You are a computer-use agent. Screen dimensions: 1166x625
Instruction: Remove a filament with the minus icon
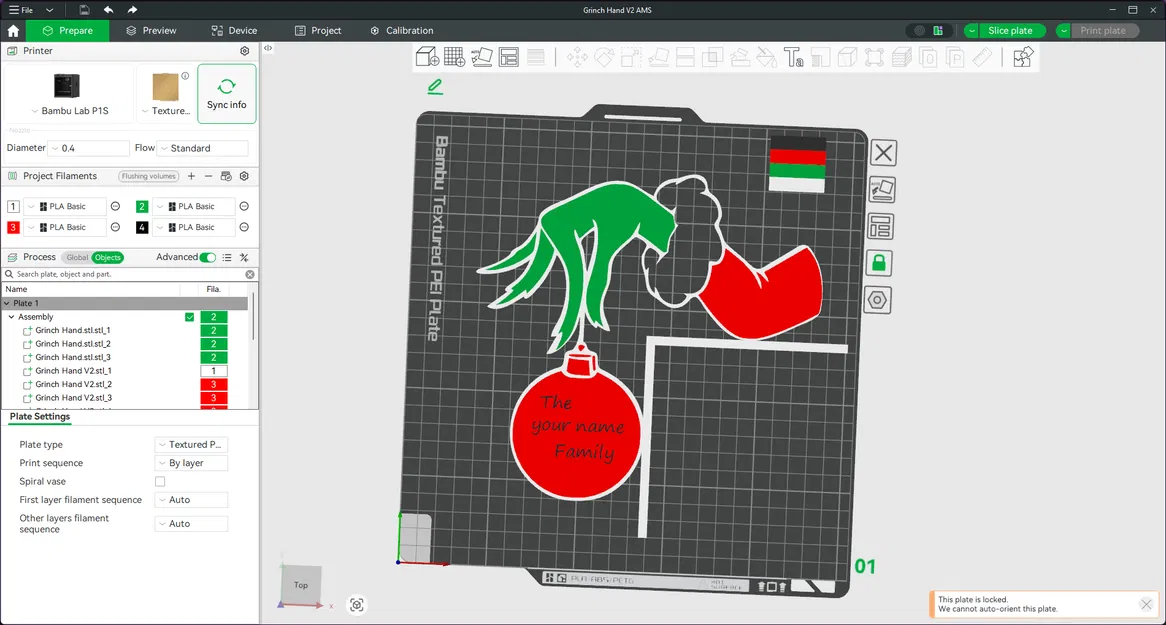click(208, 176)
